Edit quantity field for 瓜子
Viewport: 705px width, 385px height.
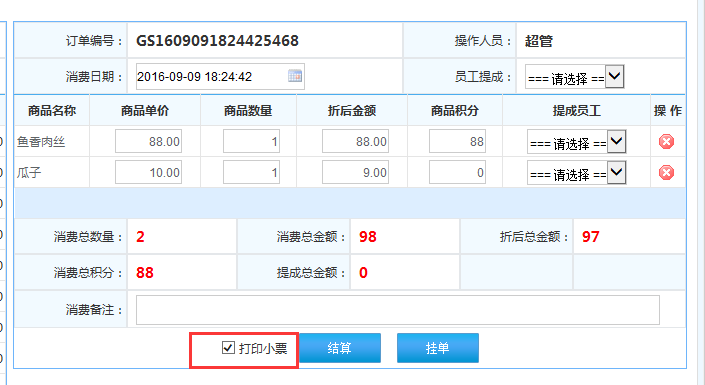(251, 172)
